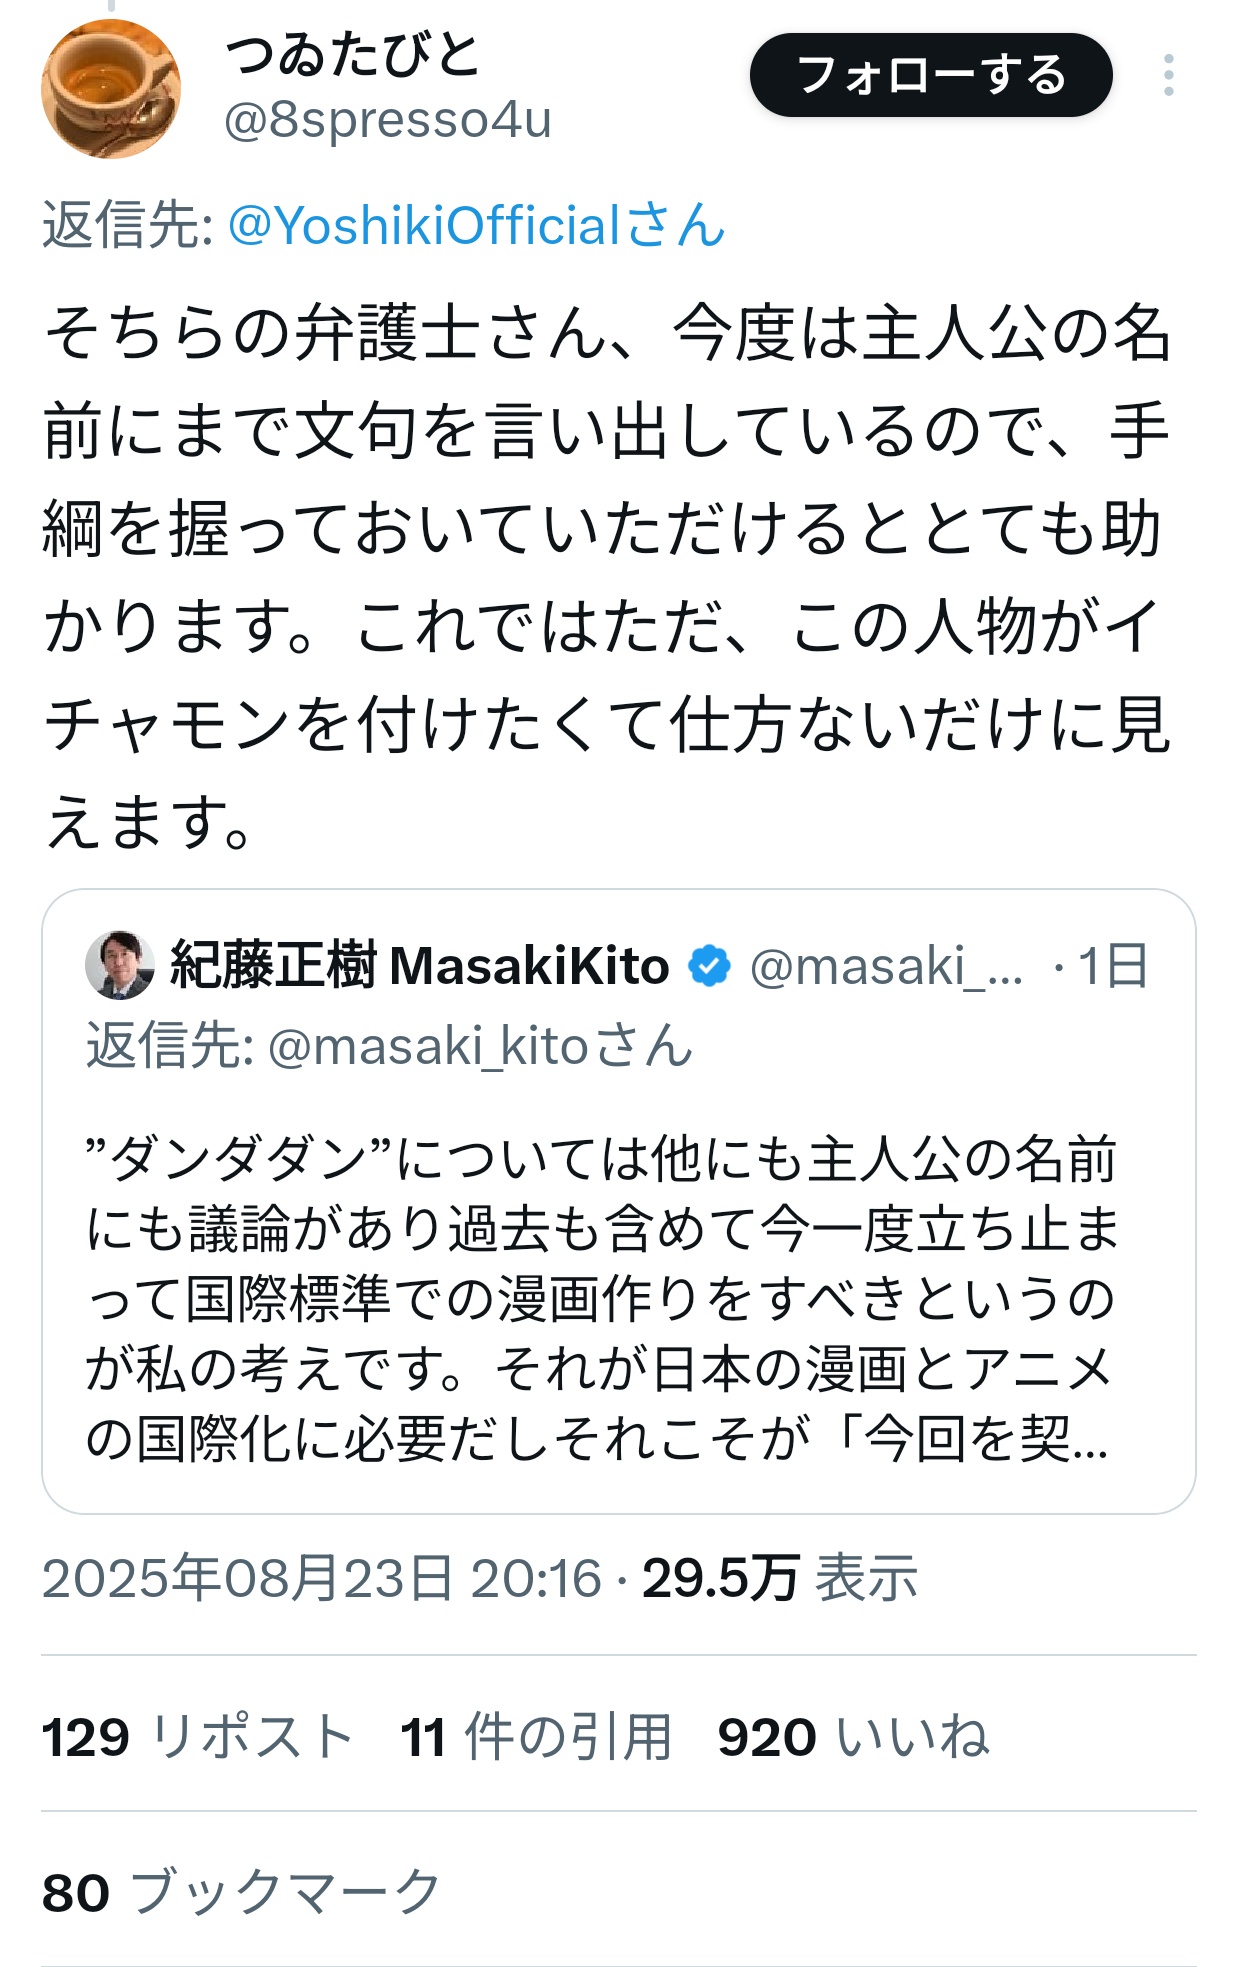Show the 129 リポスト list

(198, 1736)
